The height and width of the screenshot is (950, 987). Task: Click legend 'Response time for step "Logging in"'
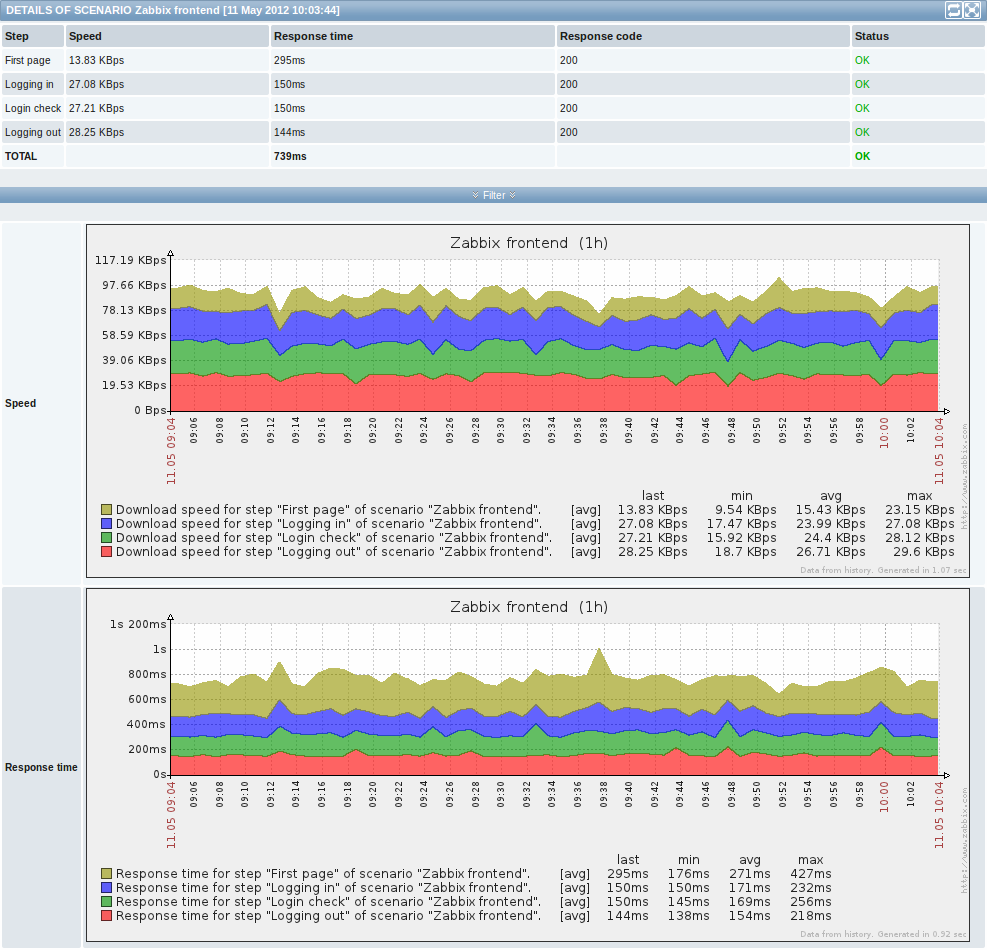point(323,888)
